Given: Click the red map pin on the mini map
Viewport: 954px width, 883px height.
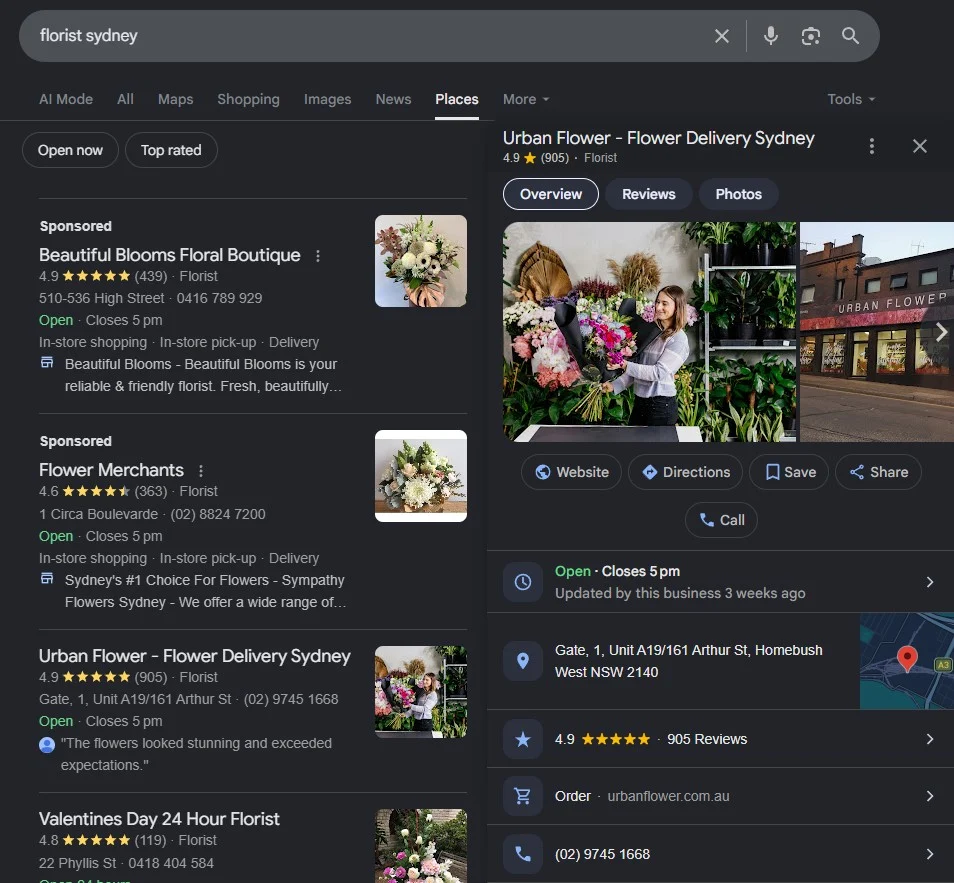Looking at the screenshot, I should (x=907, y=658).
